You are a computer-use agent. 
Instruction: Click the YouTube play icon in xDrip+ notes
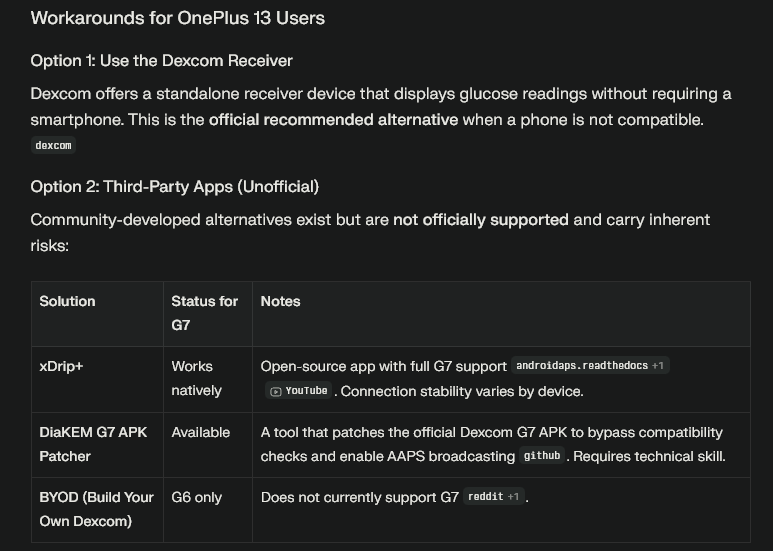(x=275, y=391)
